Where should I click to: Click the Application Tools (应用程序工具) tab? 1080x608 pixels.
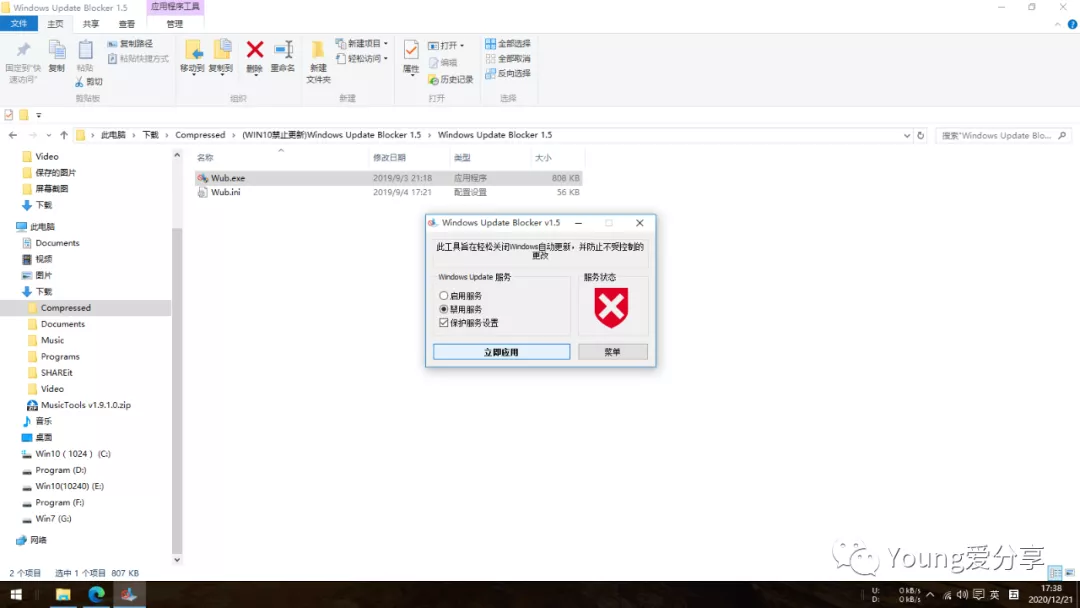click(175, 6)
